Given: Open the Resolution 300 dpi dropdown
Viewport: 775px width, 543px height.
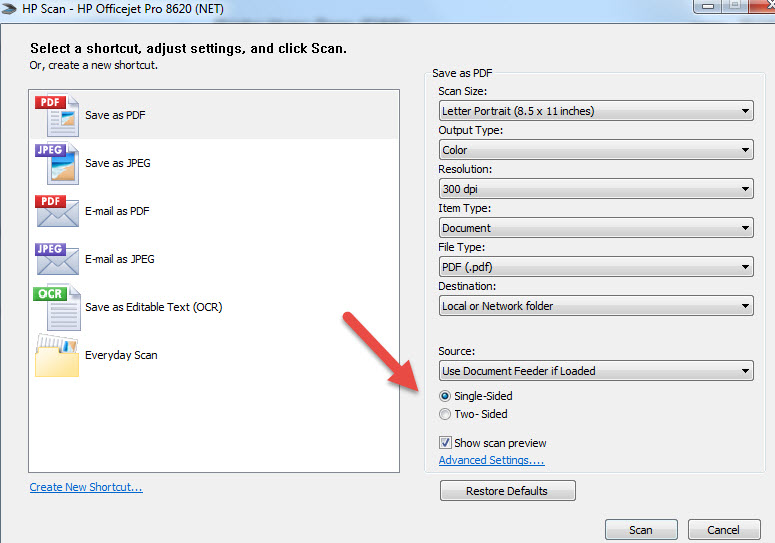Looking at the screenshot, I should click(x=596, y=189).
